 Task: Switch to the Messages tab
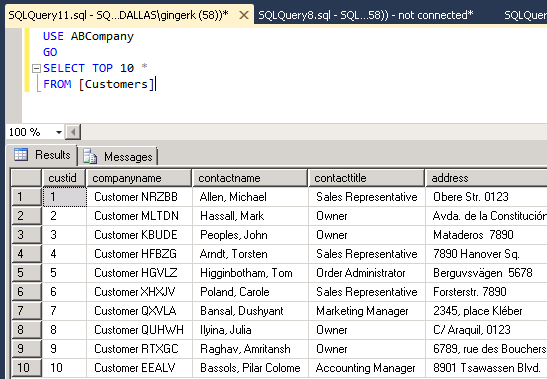click(x=118, y=156)
